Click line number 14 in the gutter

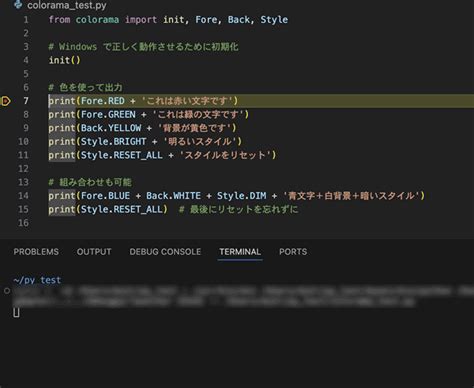point(23,196)
